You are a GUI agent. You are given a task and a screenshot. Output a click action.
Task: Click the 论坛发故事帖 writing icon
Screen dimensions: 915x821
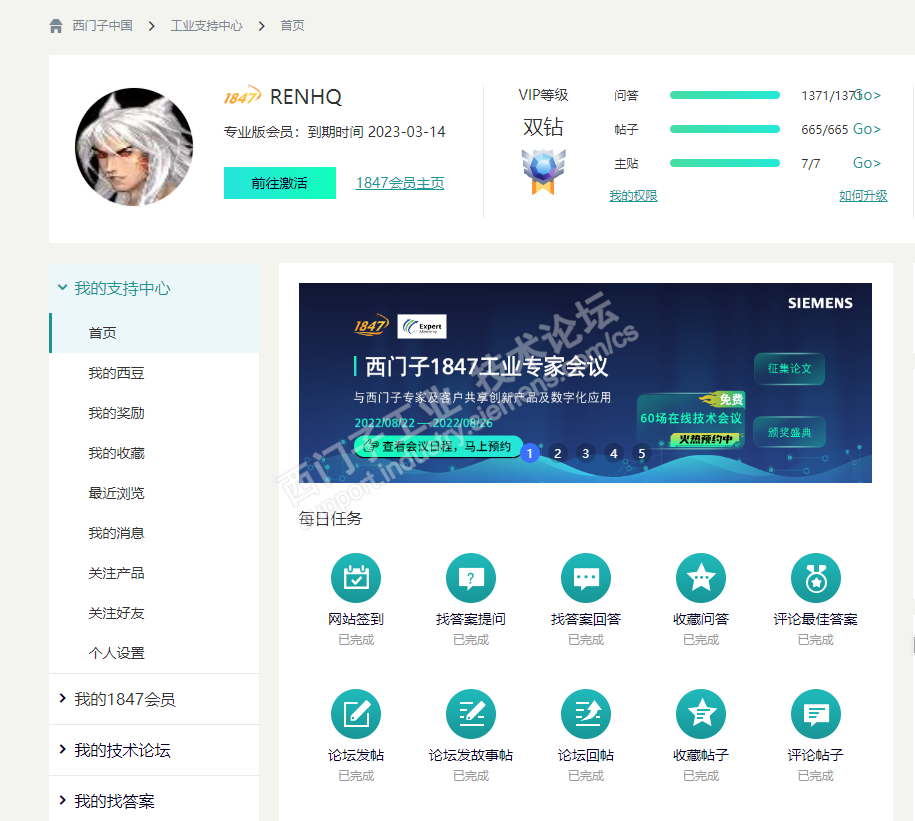point(471,714)
